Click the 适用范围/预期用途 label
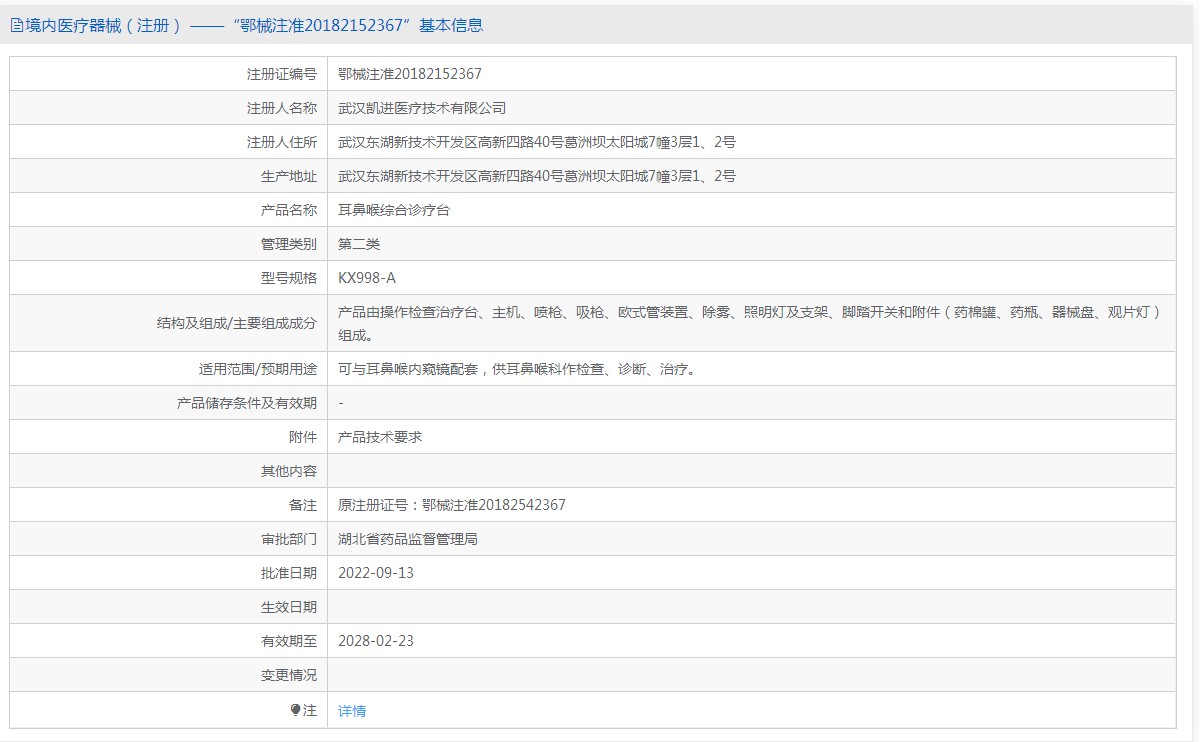The image size is (1200, 742). (x=258, y=369)
